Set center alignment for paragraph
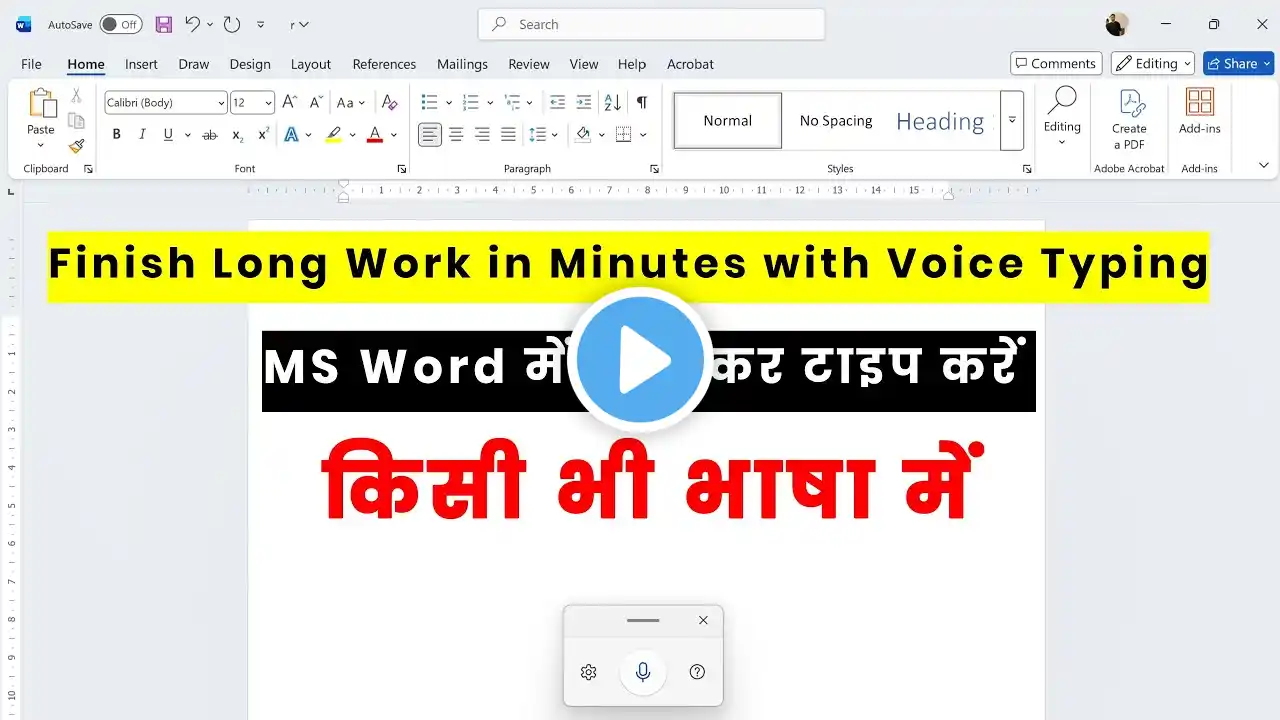The width and height of the screenshot is (1280, 720). [456, 134]
